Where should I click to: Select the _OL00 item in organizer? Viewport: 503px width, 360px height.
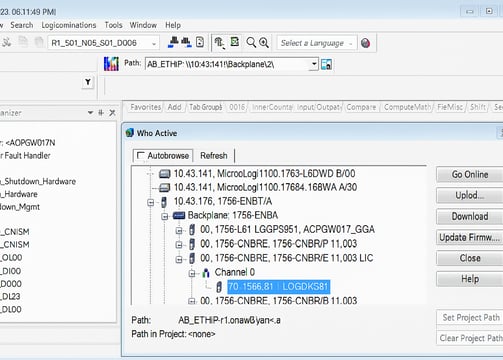pos(11,258)
